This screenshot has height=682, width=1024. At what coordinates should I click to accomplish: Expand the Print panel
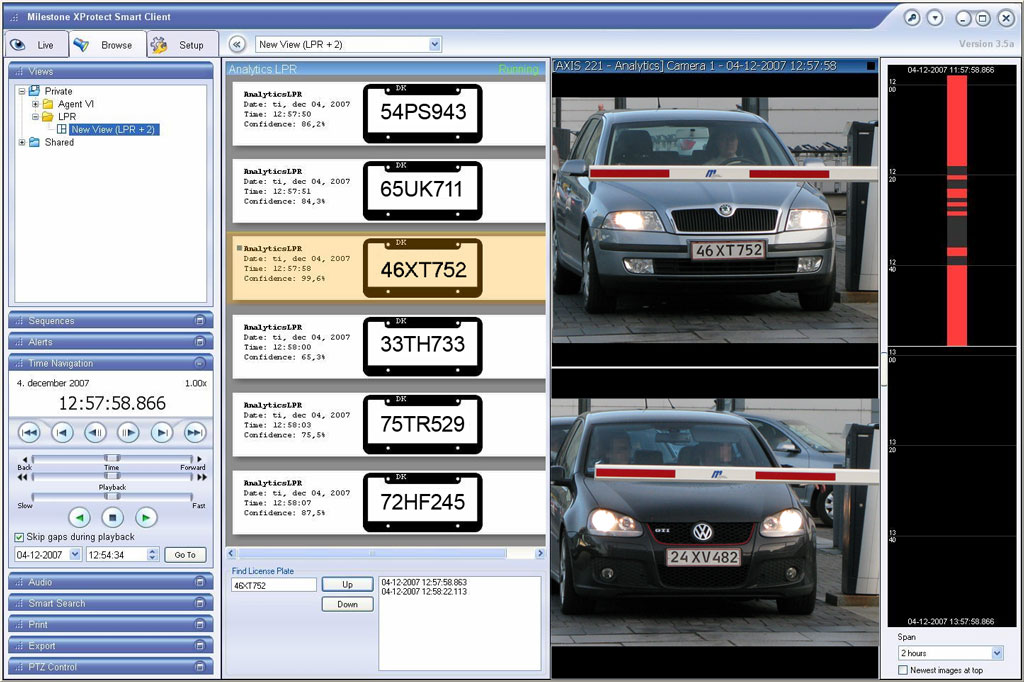pos(200,625)
